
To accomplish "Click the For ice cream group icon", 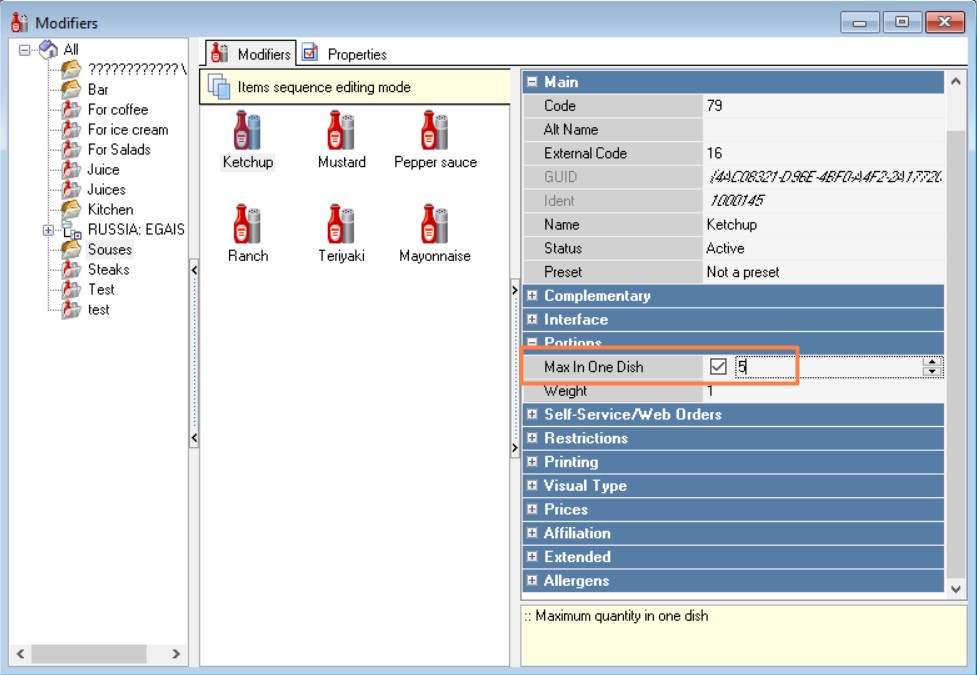I will pyautogui.click(x=71, y=129).
